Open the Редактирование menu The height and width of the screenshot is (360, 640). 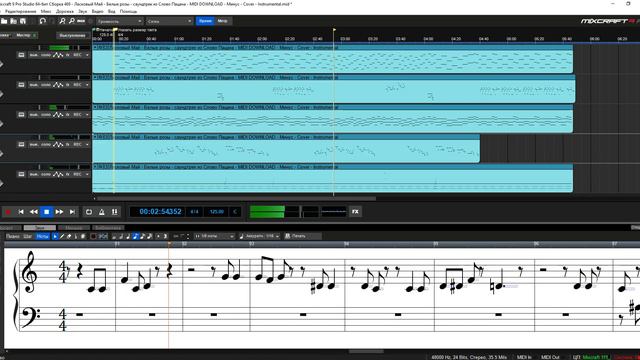pyautogui.click(x=20, y=11)
